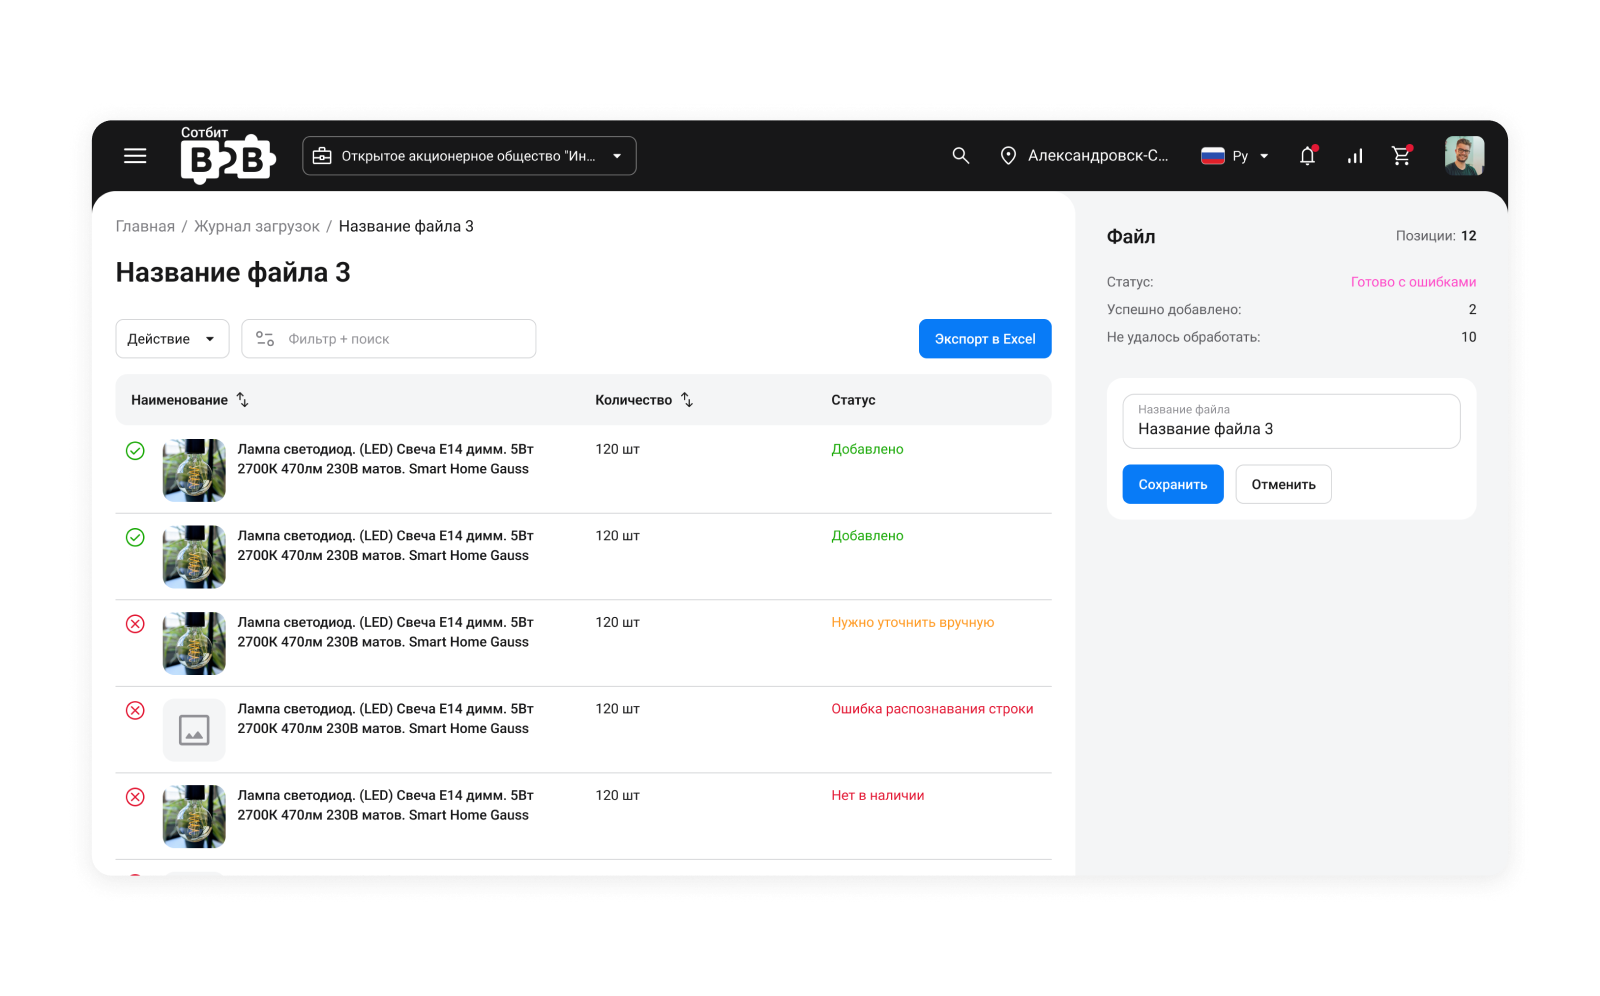Screen dimensions: 1600x996
Task: Click product name in Нет в наличии row
Action: pyautogui.click(x=385, y=805)
